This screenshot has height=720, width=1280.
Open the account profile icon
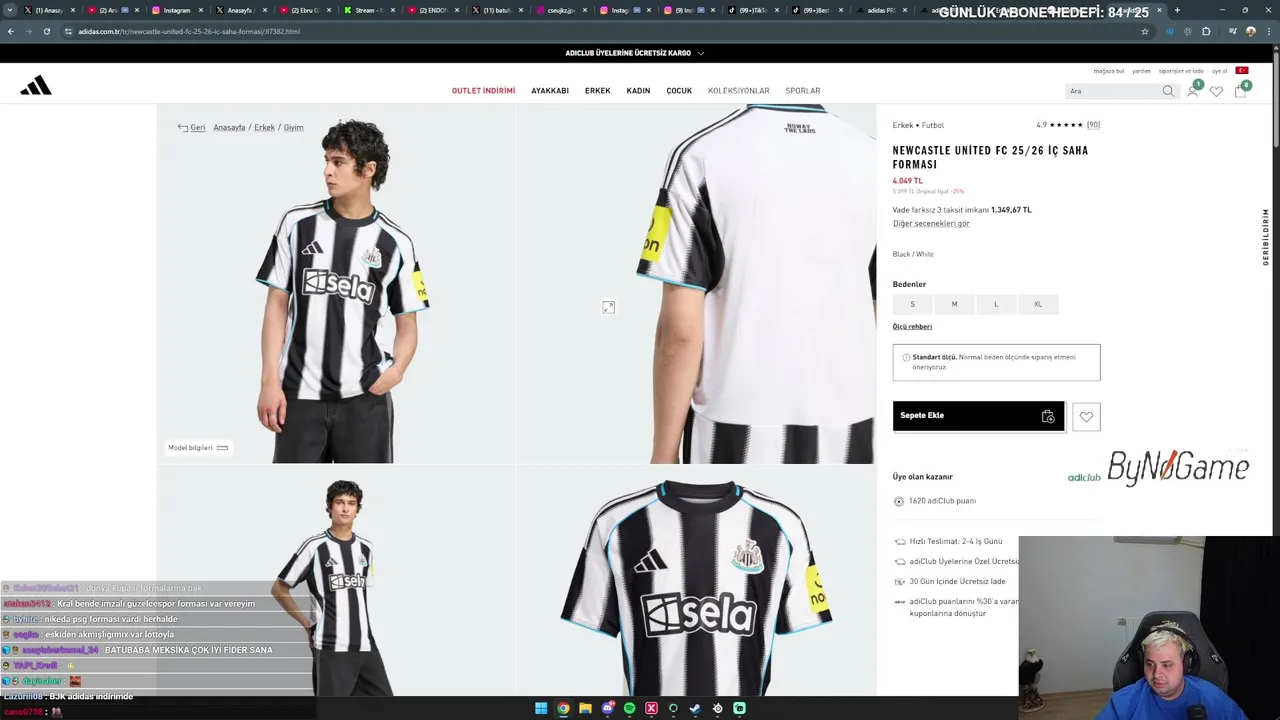tap(1193, 90)
